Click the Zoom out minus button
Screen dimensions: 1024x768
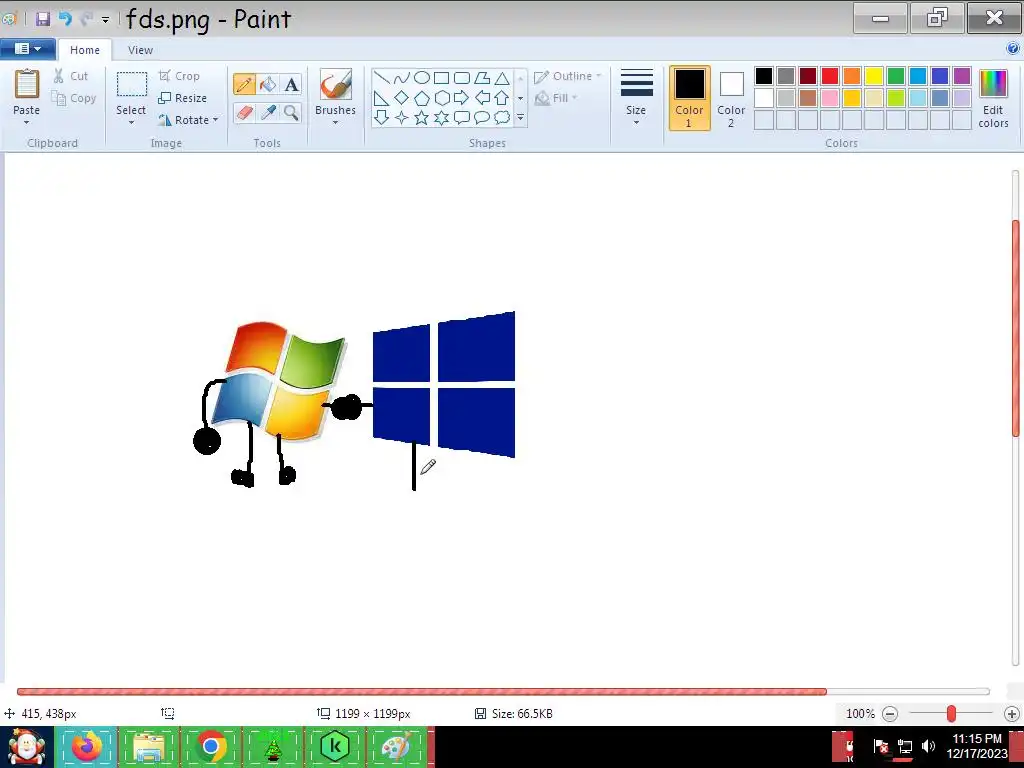[x=890, y=714]
